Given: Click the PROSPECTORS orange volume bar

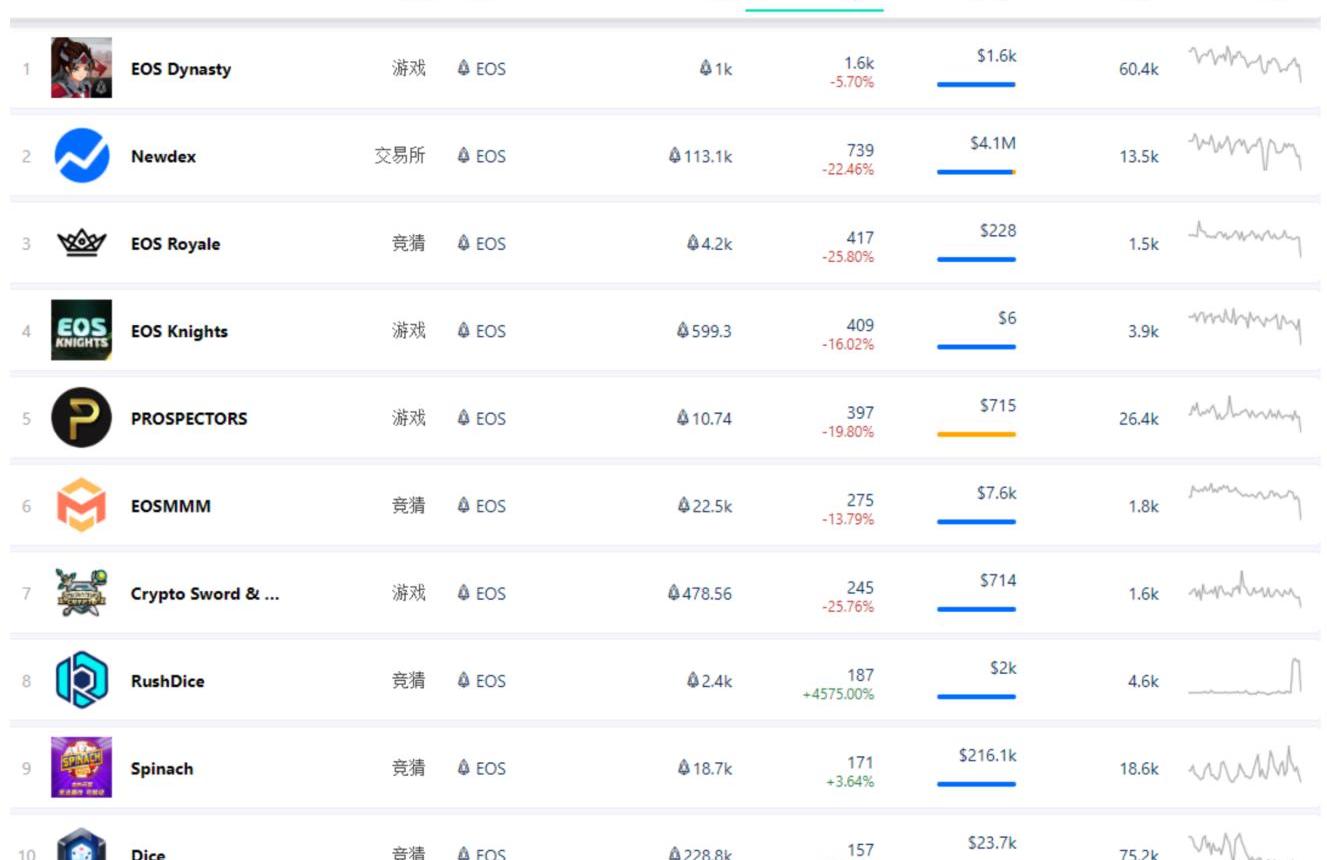Looking at the screenshot, I should coord(976,434).
